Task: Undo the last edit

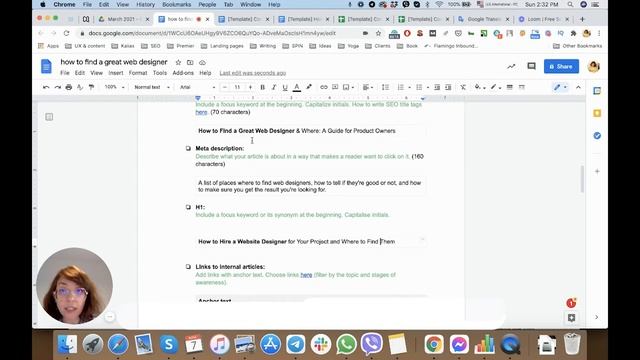Action: (46, 87)
